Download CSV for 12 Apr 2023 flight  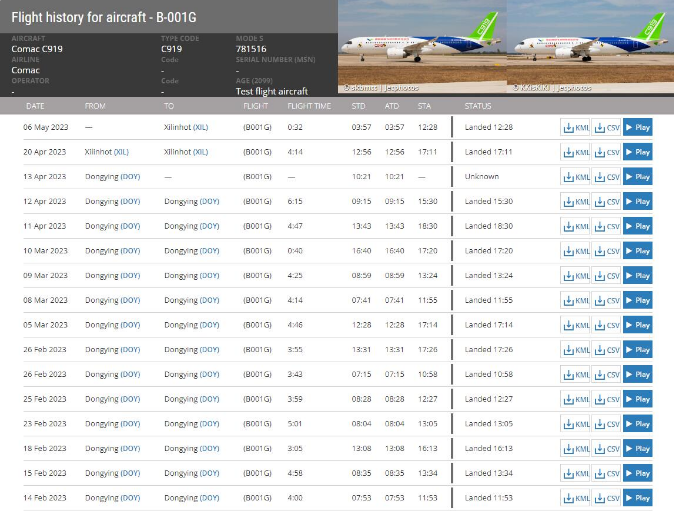[x=606, y=202]
